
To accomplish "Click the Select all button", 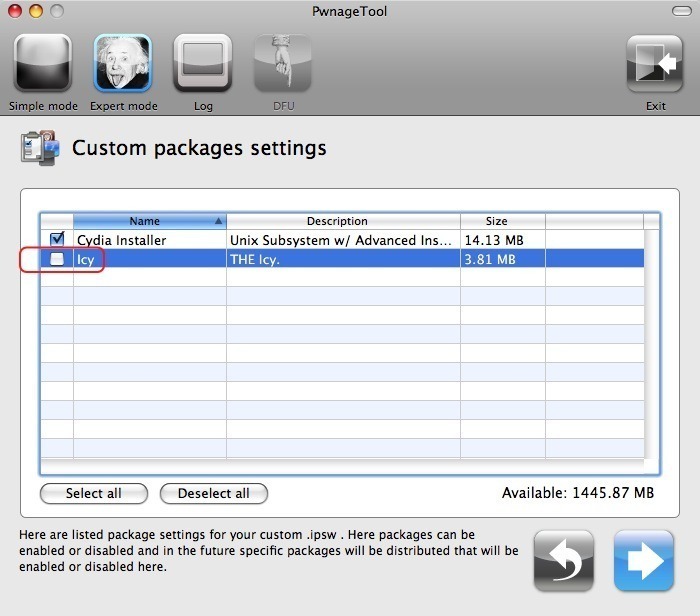I will click(94, 493).
